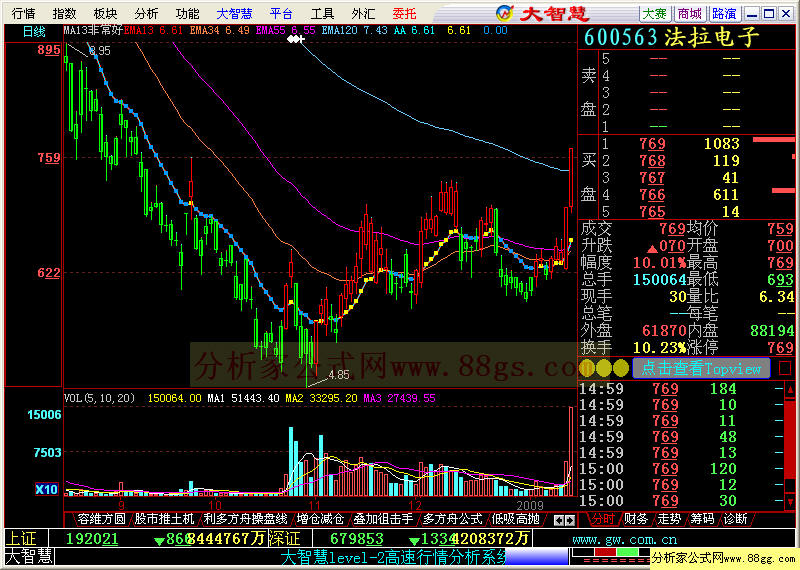
Task: Select the 筹码 tab
Action: (703, 519)
